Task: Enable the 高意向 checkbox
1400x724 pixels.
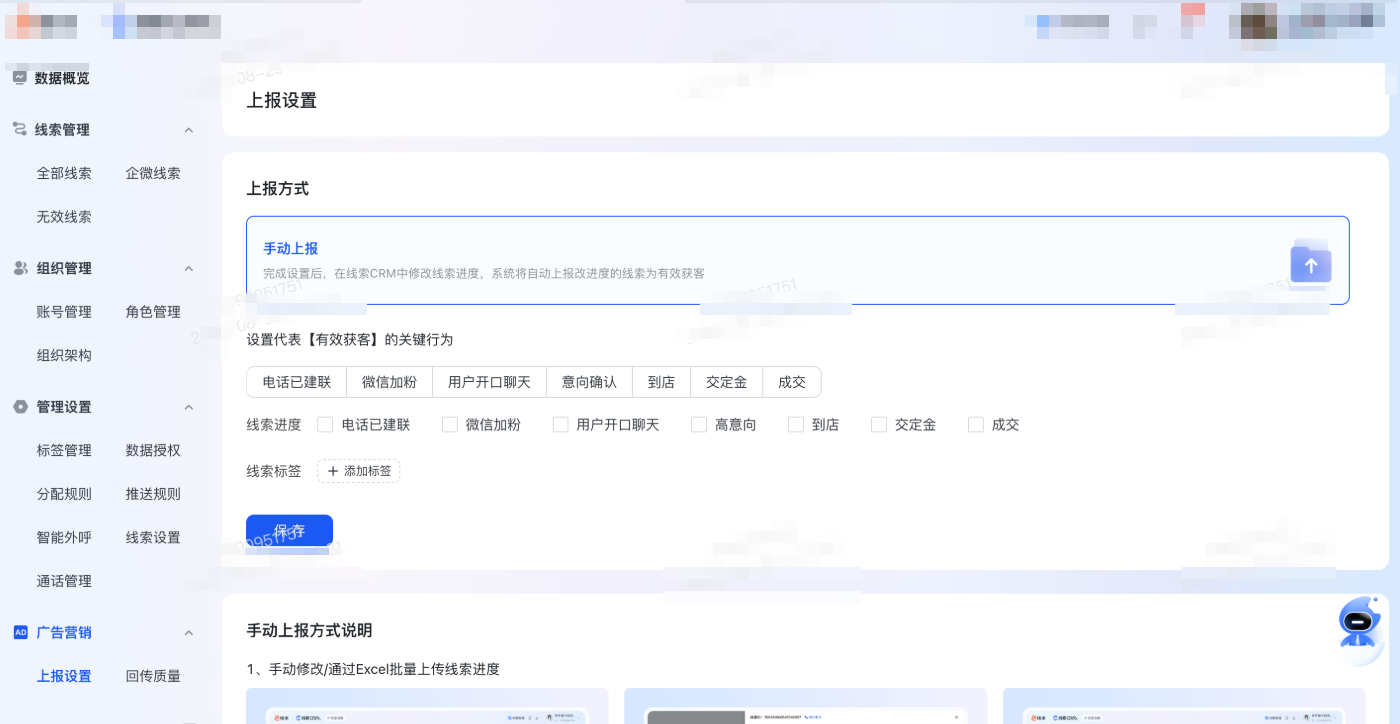Action: click(698, 424)
